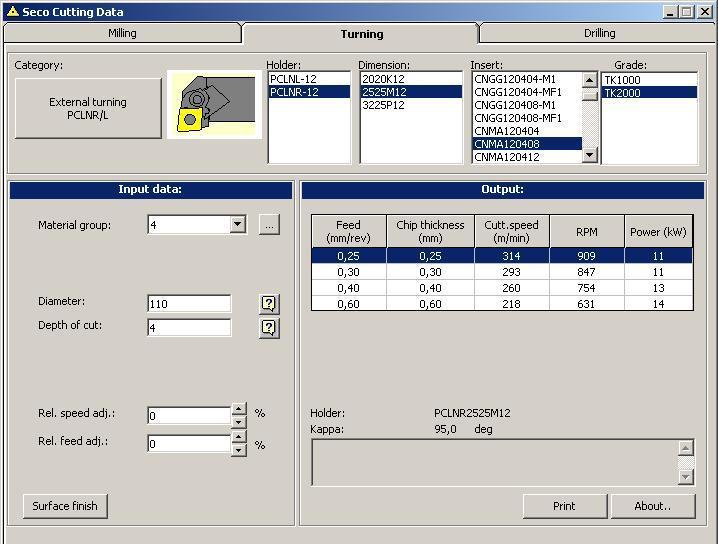
Task: Click inside the empty notes text box
Action: coord(495,462)
